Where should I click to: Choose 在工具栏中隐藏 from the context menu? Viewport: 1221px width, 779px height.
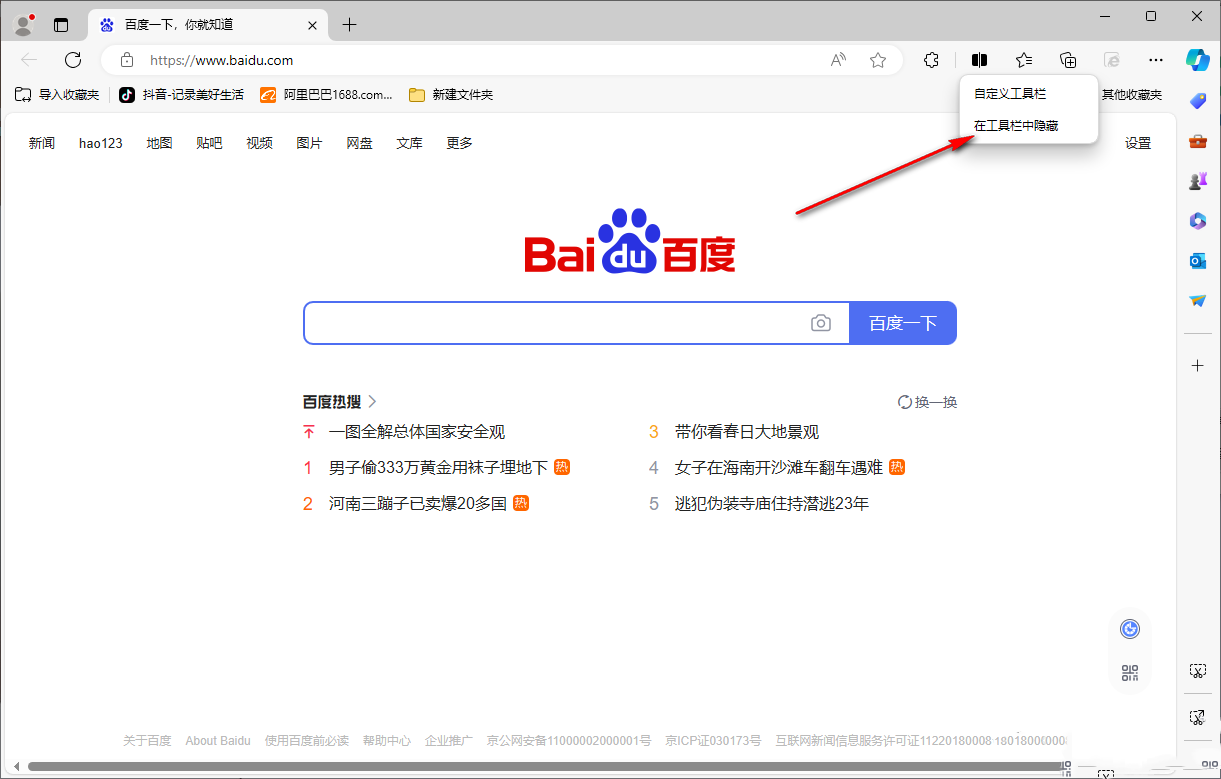pos(1016,126)
